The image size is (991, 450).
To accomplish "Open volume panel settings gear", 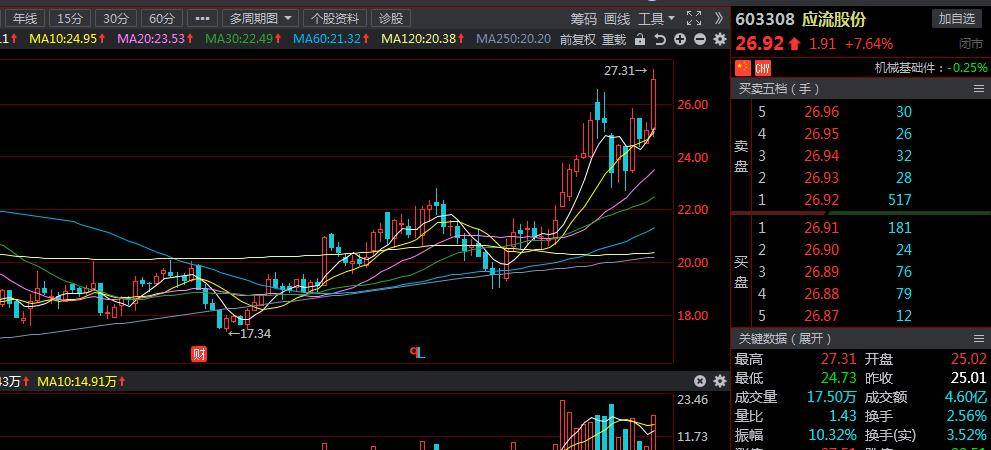I will 719,381.
